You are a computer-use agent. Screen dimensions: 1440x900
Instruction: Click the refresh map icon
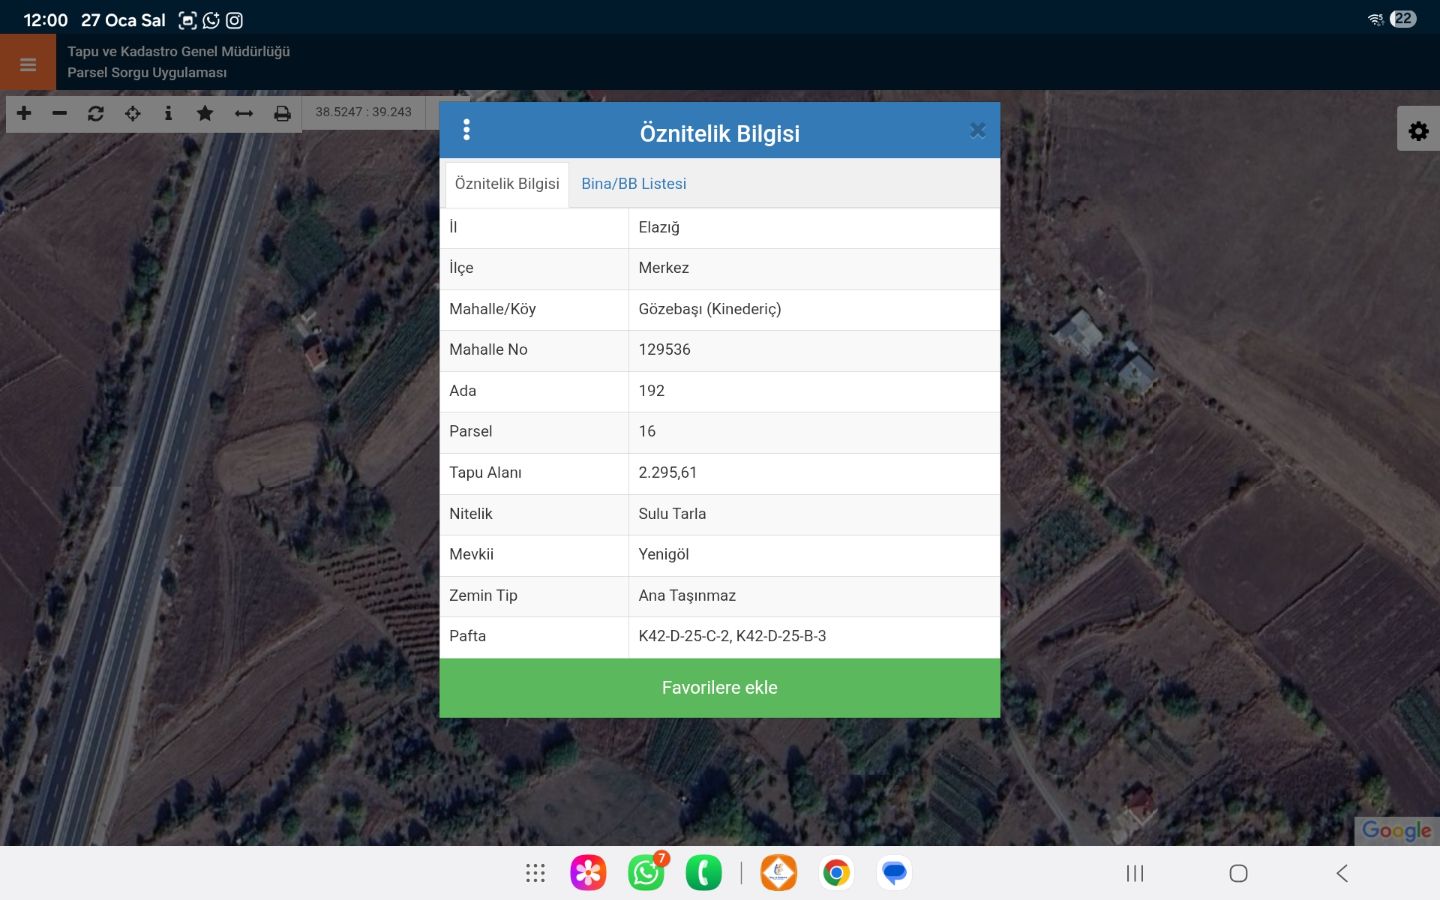(x=96, y=113)
